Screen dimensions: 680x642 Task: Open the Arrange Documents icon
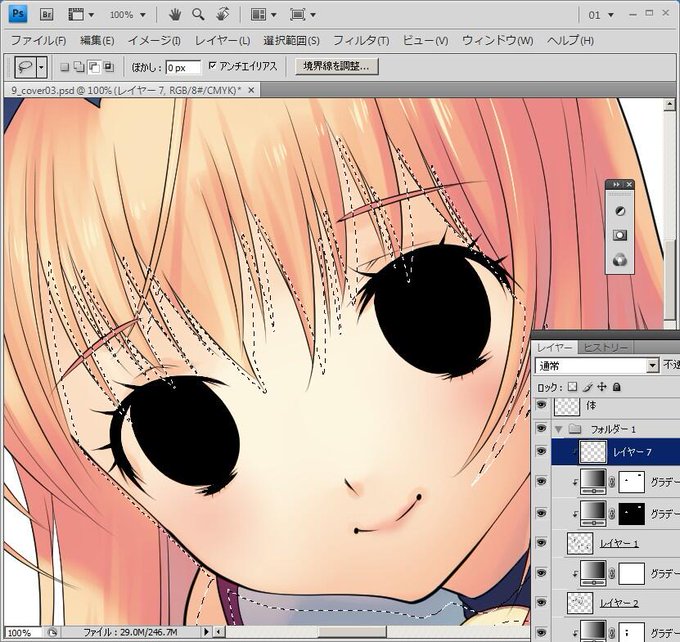click(x=258, y=15)
